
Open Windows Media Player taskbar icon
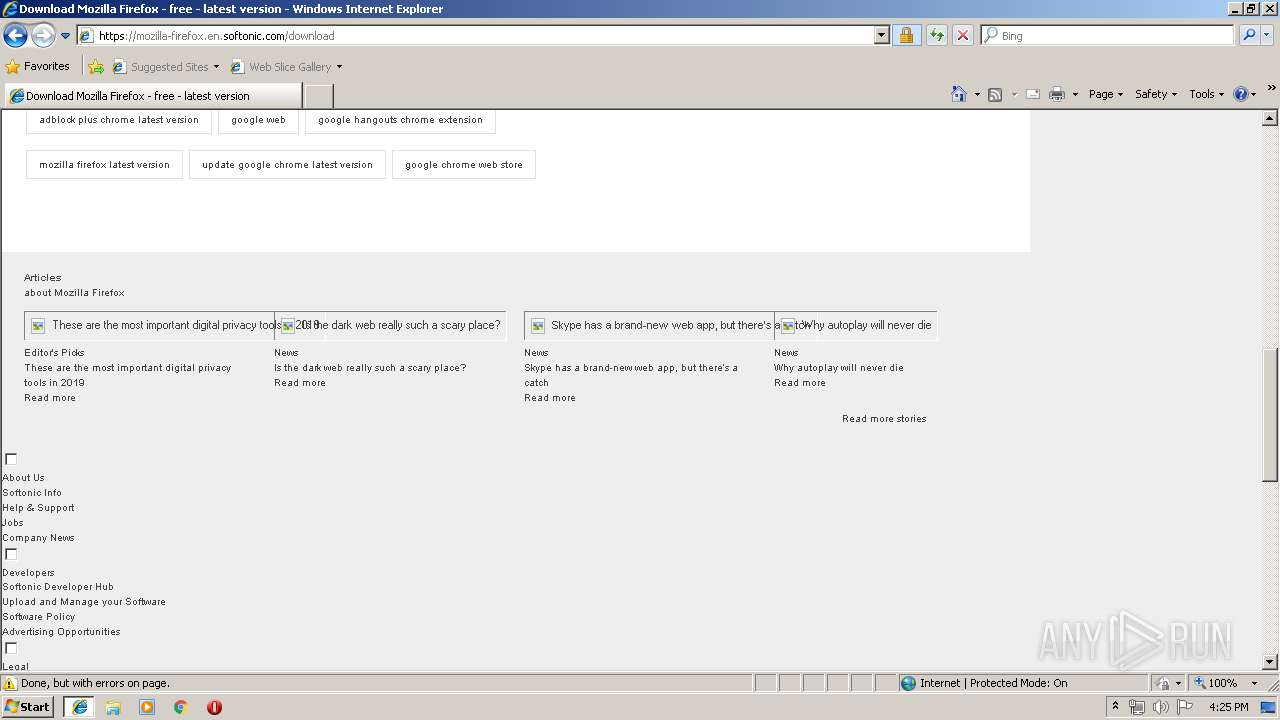click(x=147, y=707)
